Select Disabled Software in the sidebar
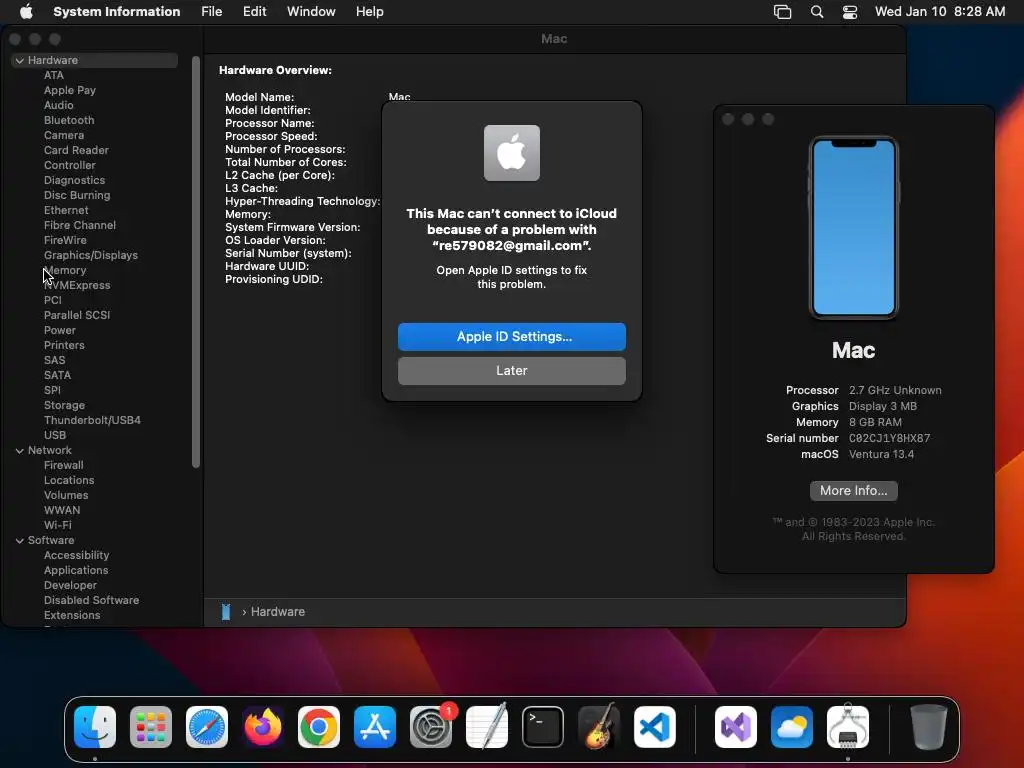 91,601
